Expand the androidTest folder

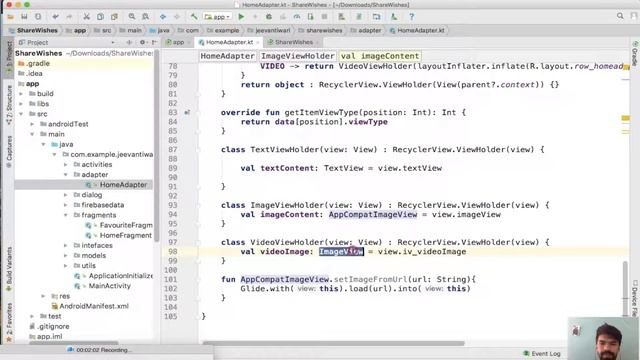tap(32, 124)
